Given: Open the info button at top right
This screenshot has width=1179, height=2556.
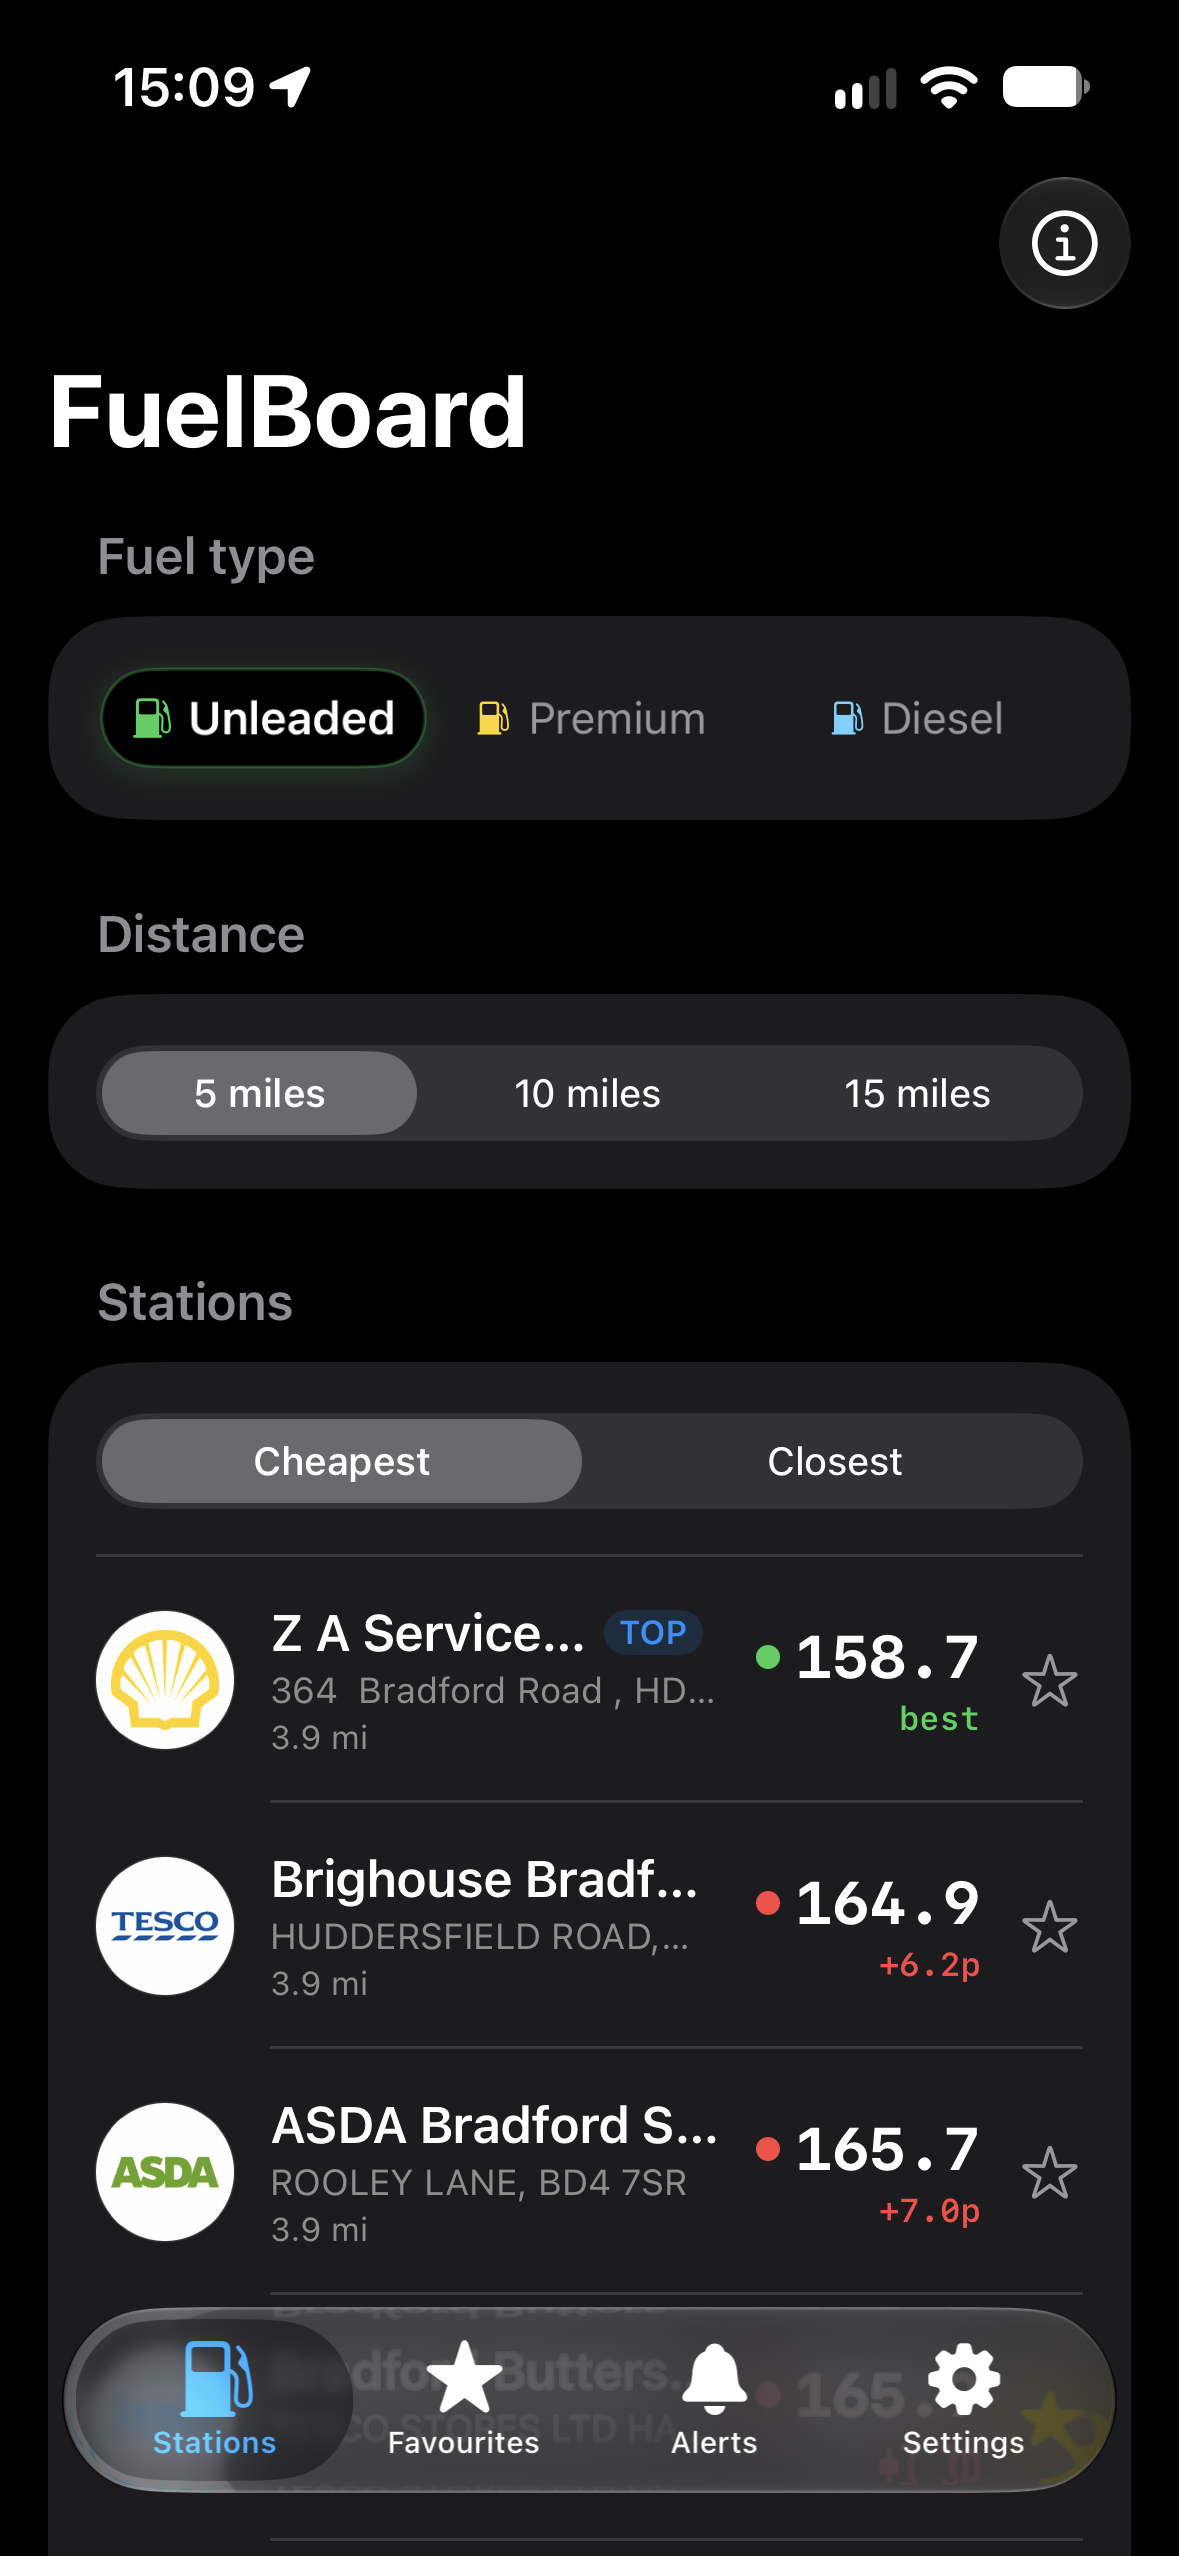Looking at the screenshot, I should click(1064, 243).
